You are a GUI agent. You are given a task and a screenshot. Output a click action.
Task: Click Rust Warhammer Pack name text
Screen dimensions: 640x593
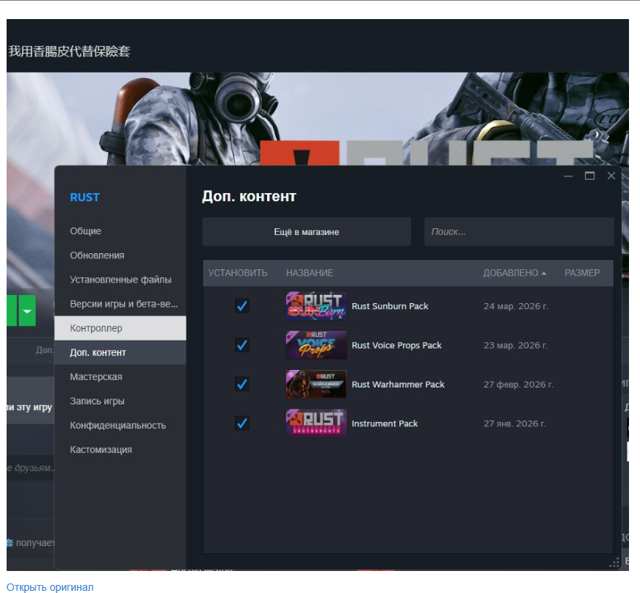(x=398, y=384)
